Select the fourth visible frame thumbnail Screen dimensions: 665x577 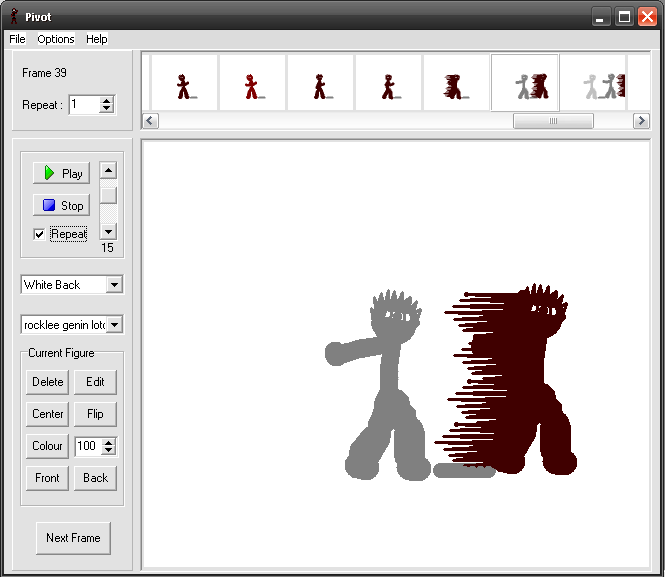[388, 82]
